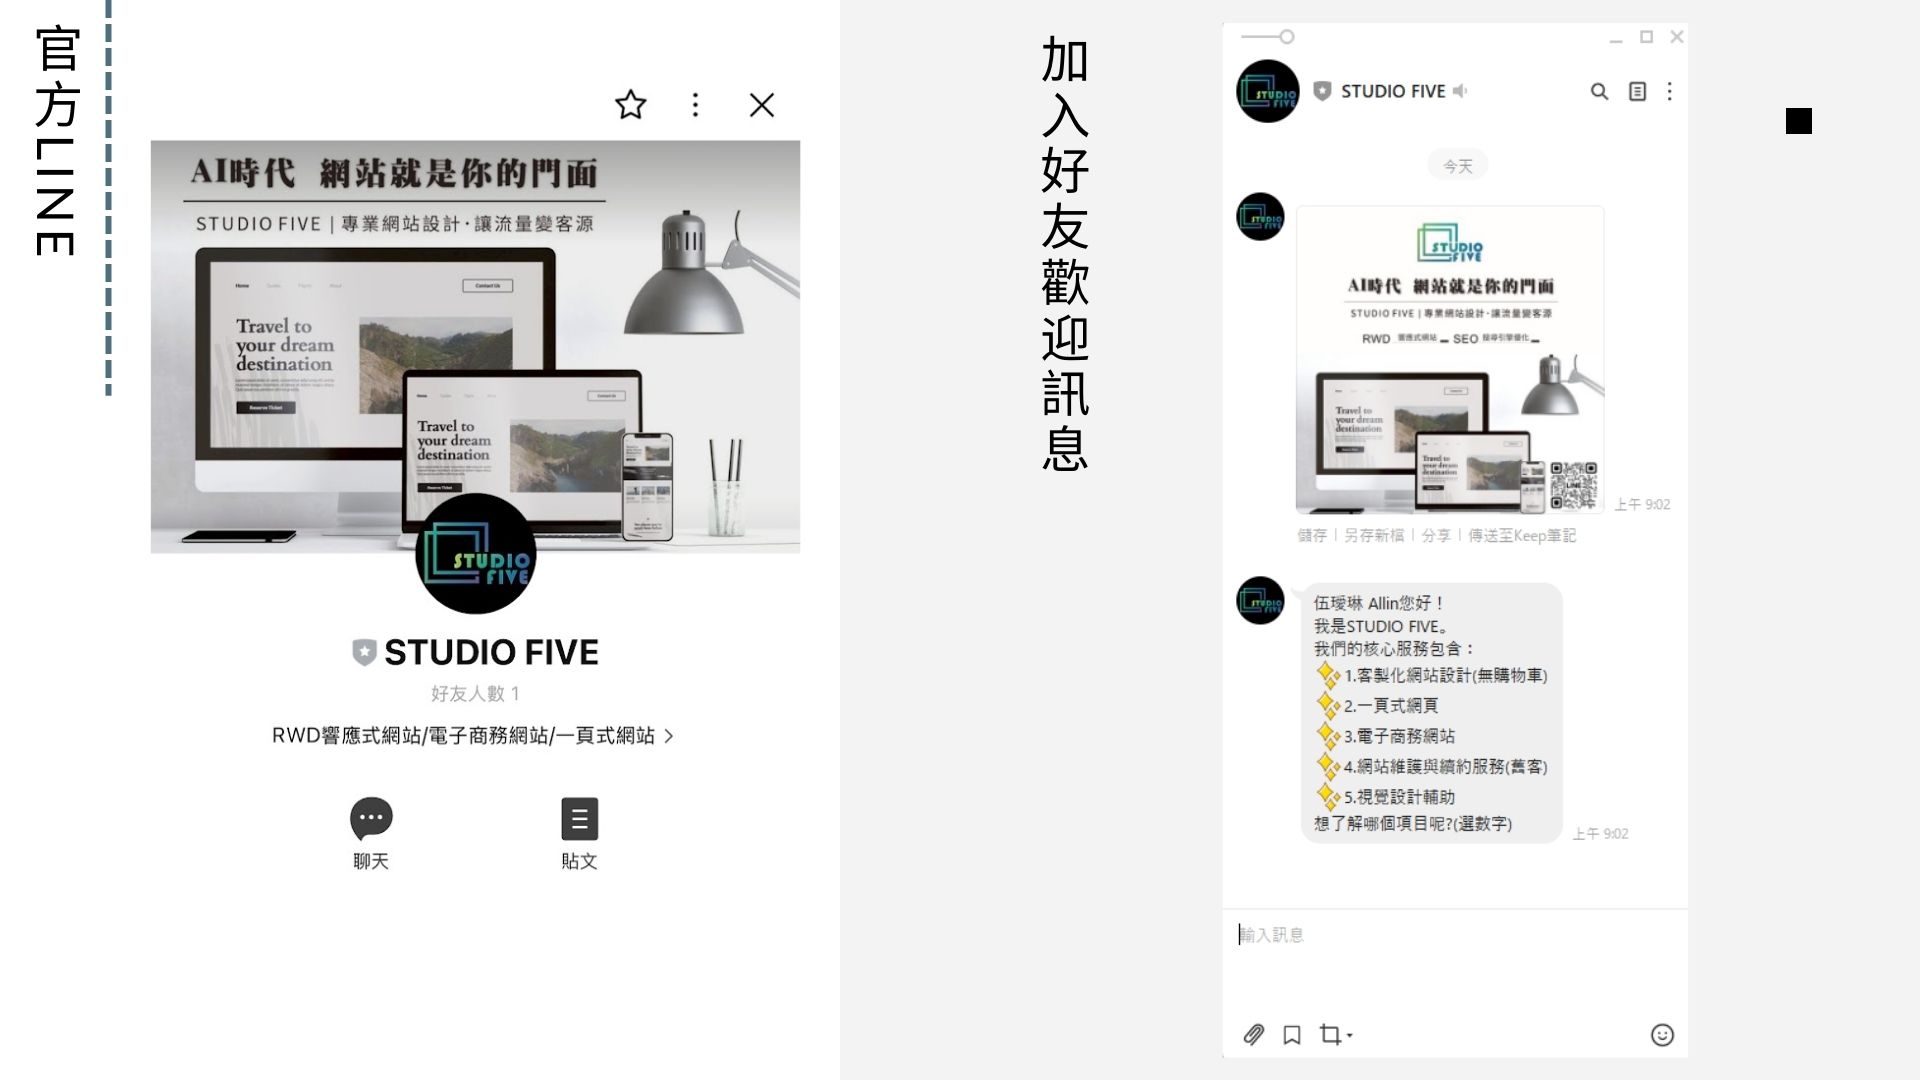Click 傳送至Keep筆記 under the image
1920x1080 pixels.
(x=1522, y=536)
